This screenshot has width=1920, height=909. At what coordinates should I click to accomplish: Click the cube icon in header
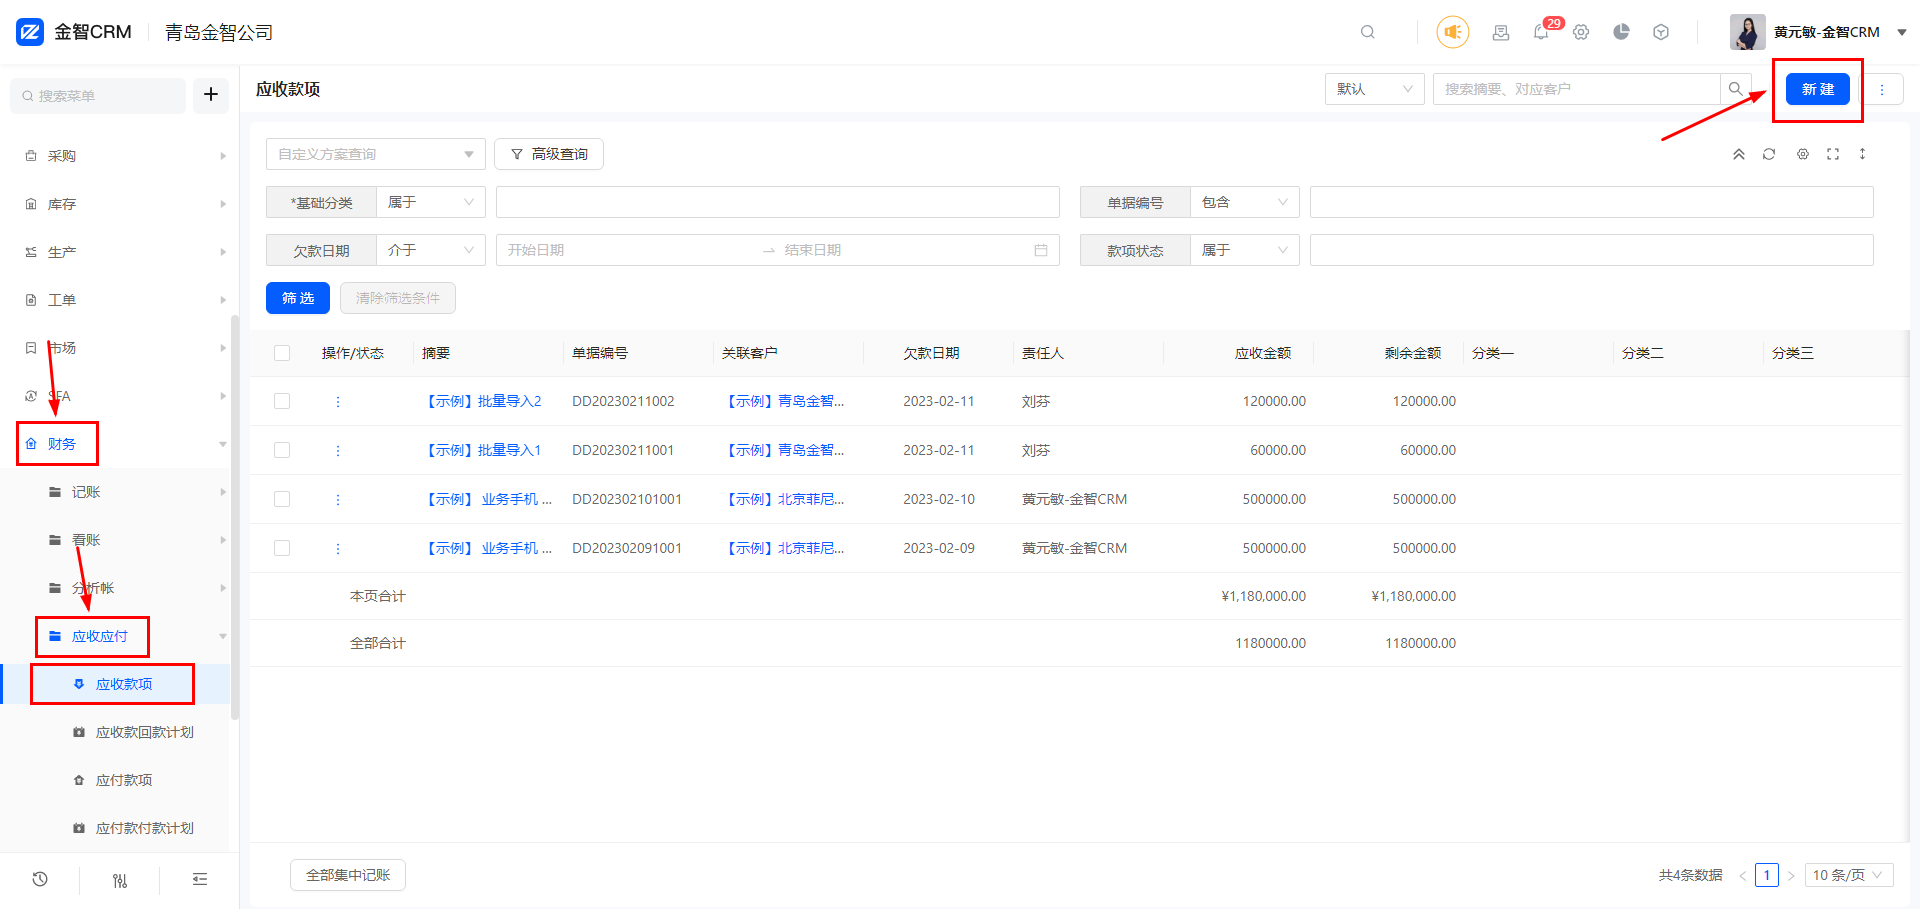pos(1661,32)
